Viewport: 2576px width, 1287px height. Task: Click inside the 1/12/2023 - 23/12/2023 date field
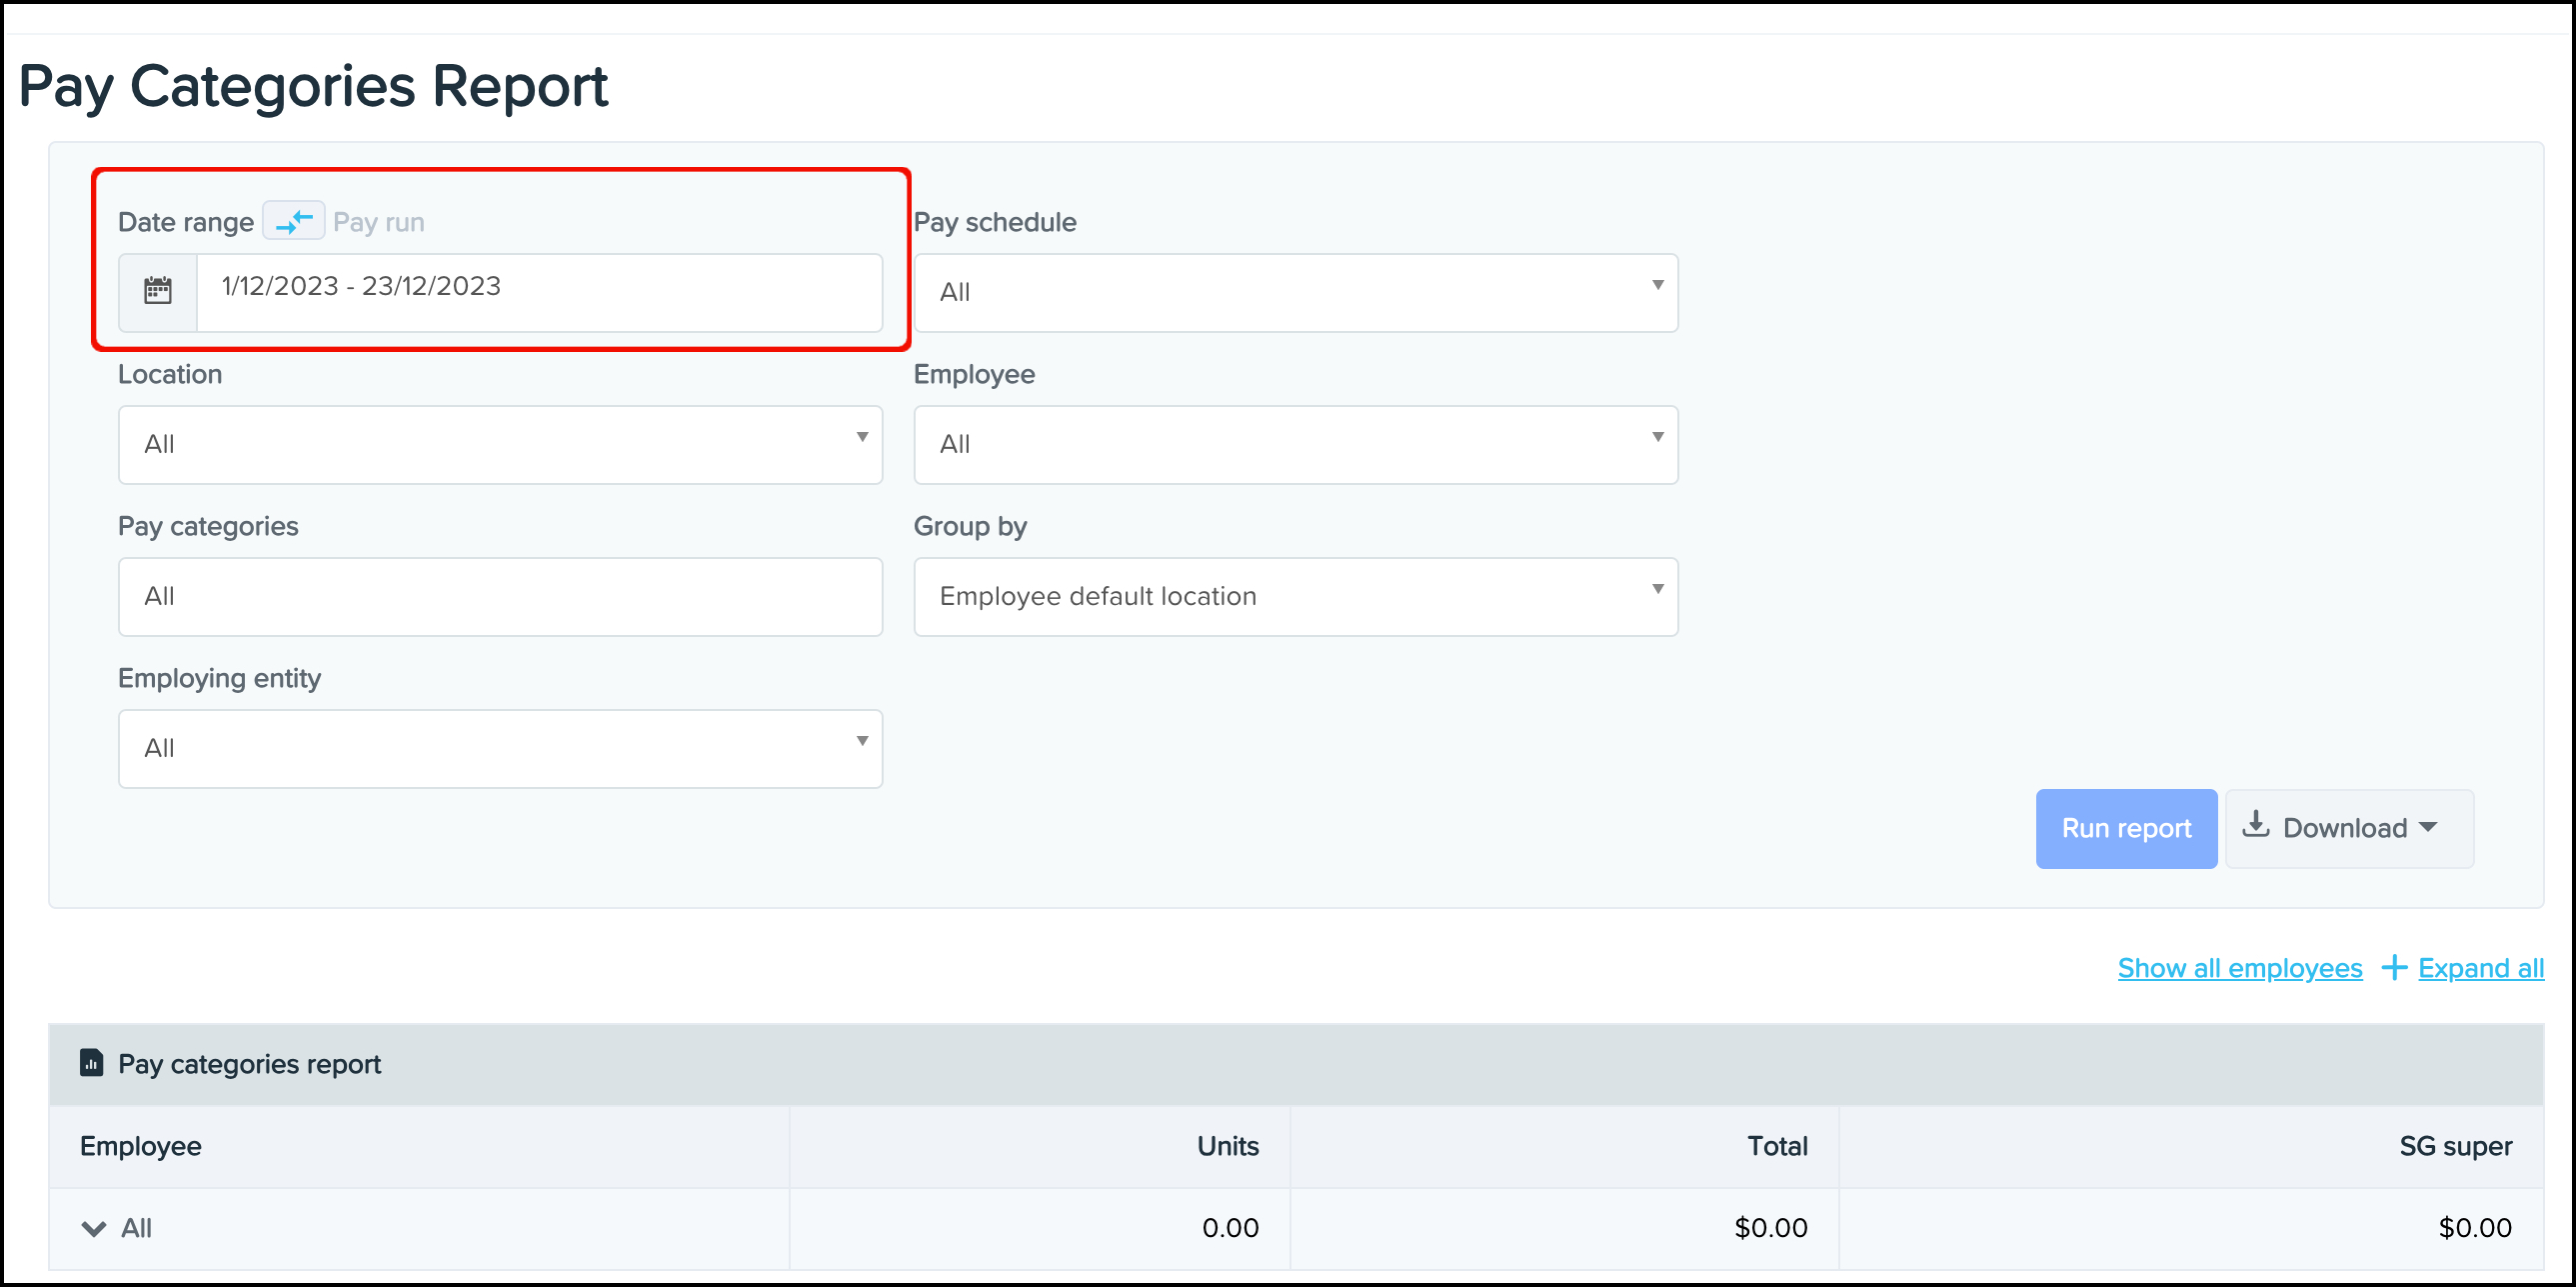tap(540, 292)
